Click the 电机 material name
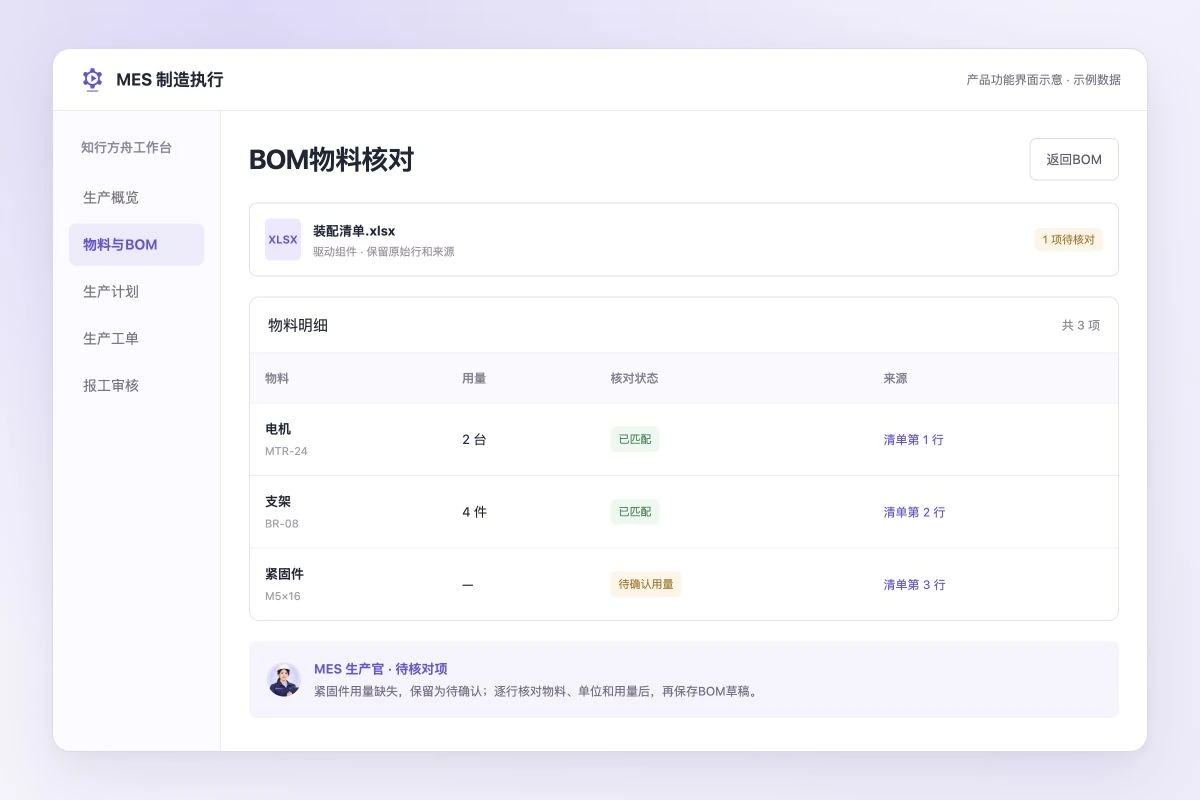This screenshot has width=1200, height=800. pyautogui.click(x=278, y=429)
